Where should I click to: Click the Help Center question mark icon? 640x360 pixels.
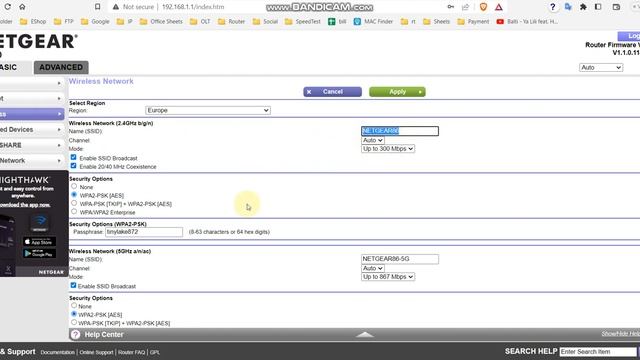(76, 335)
